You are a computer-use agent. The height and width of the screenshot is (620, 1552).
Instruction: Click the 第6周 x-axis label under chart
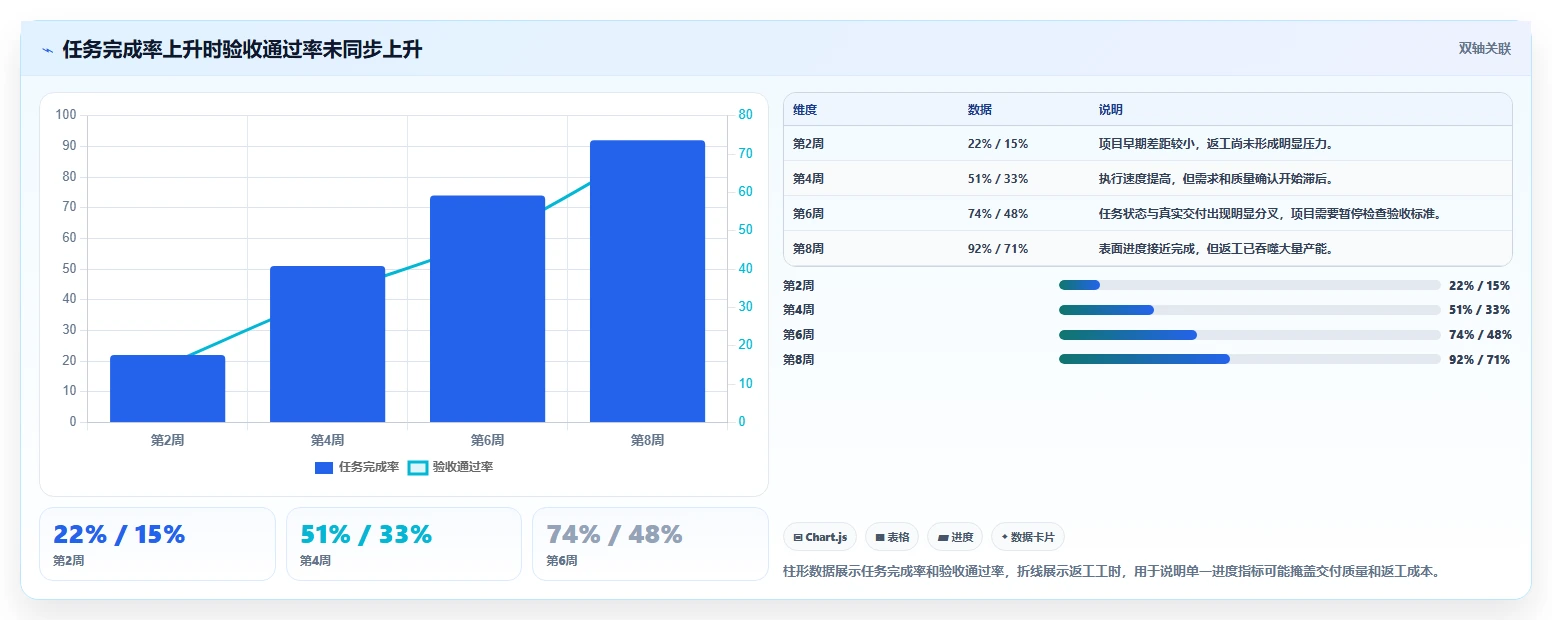click(487, 440)
